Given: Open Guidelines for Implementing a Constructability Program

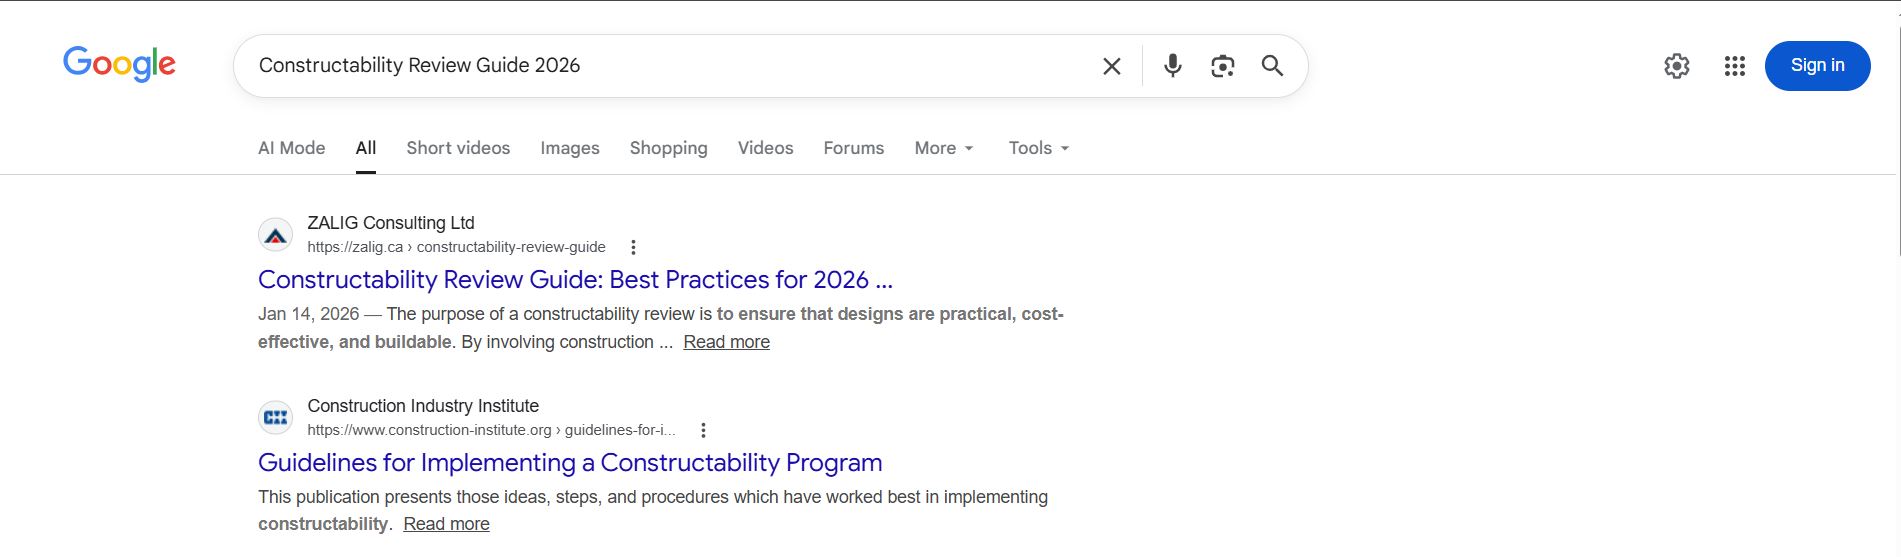Looking at the screenshot, I should 570,463.
